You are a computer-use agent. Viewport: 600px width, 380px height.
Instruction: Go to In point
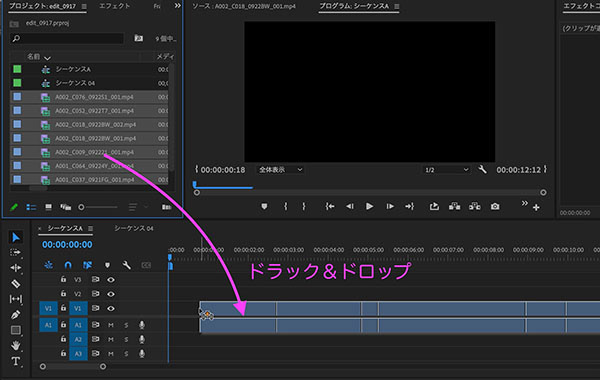[x=330, y=207]
